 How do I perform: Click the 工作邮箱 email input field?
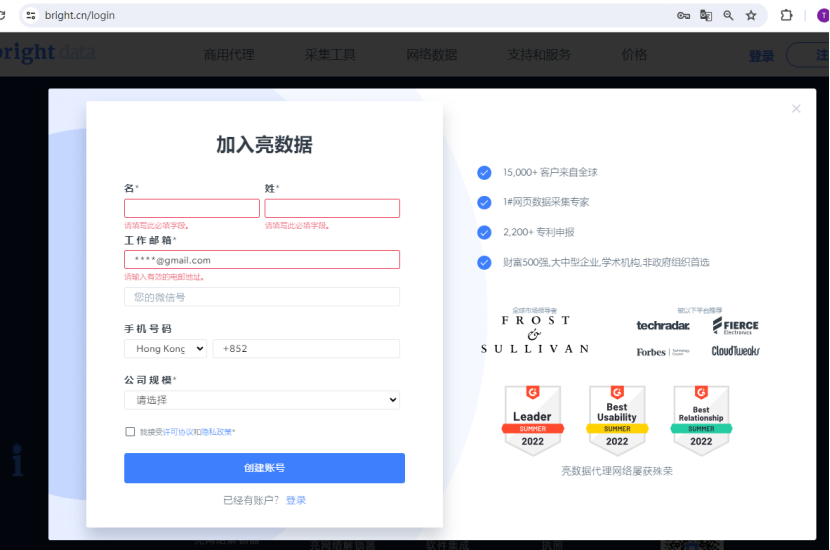point(262,260)
